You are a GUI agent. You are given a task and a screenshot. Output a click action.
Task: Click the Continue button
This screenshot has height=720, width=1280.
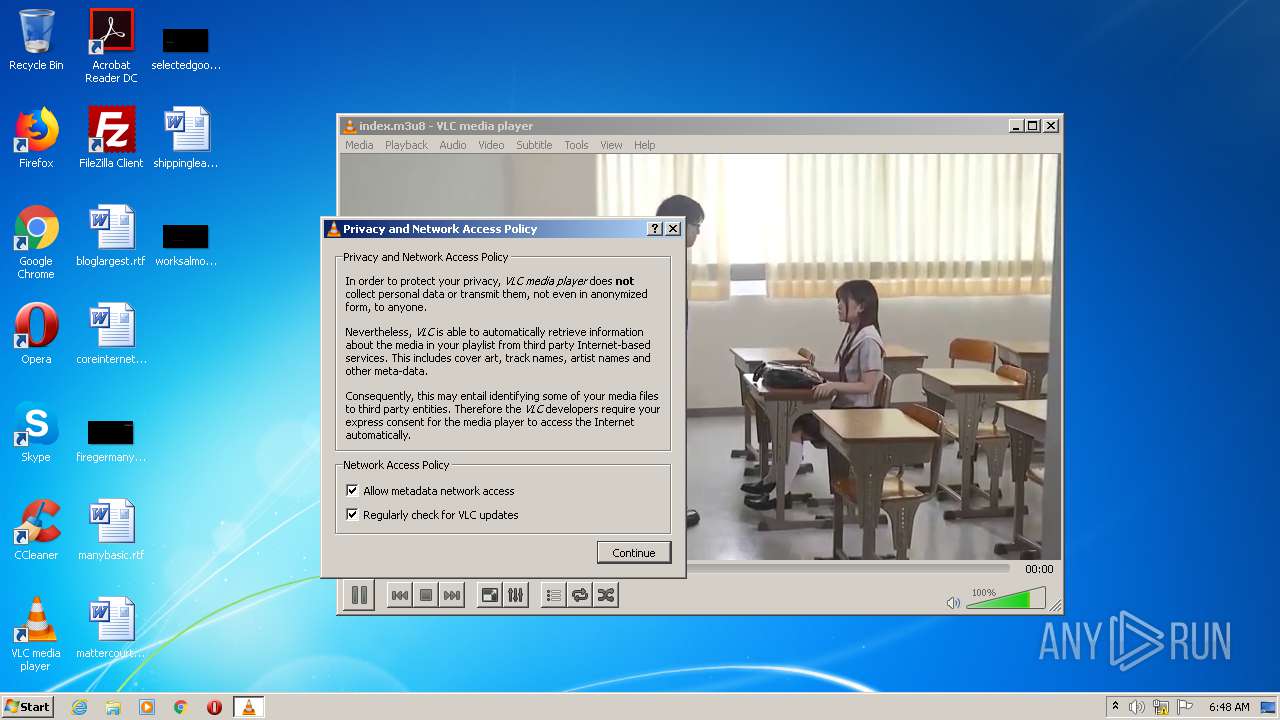[x=634, y=553]
